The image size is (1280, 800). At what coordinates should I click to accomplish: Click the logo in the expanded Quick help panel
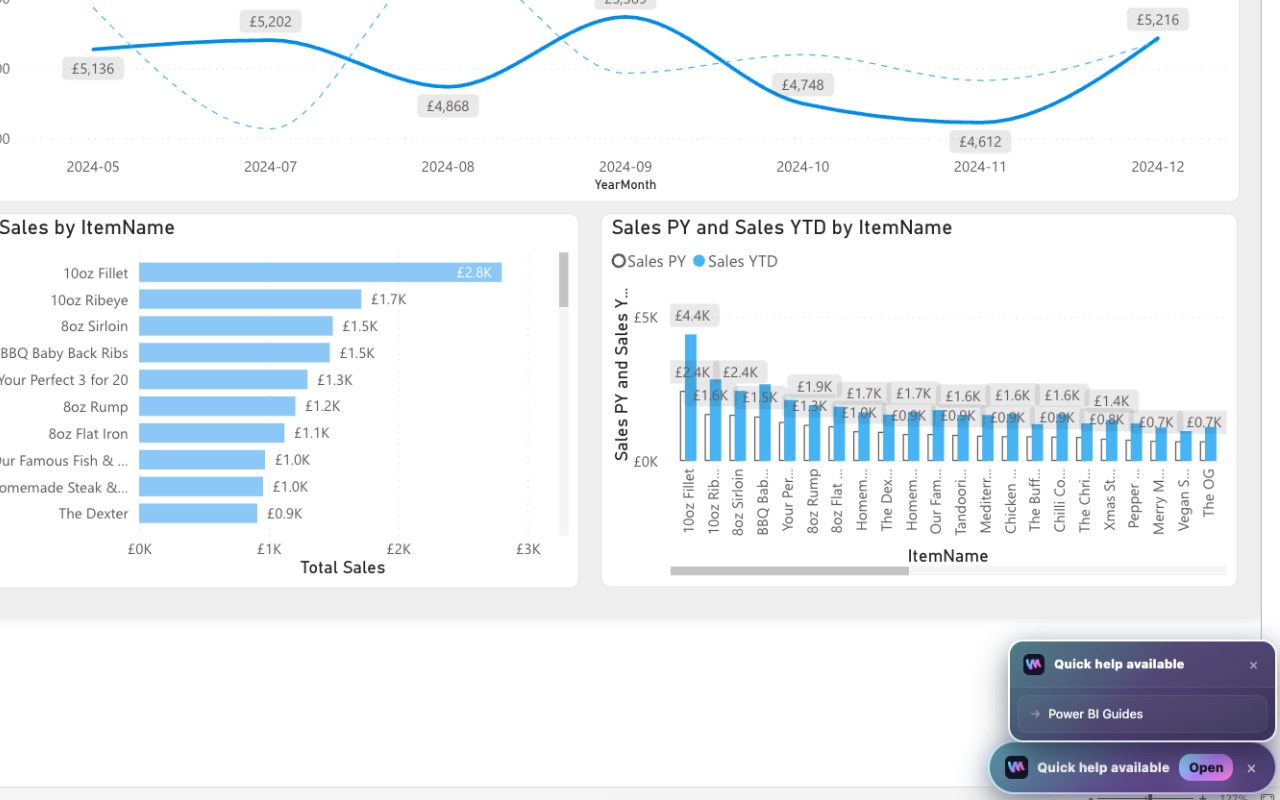click(1034, 664)
